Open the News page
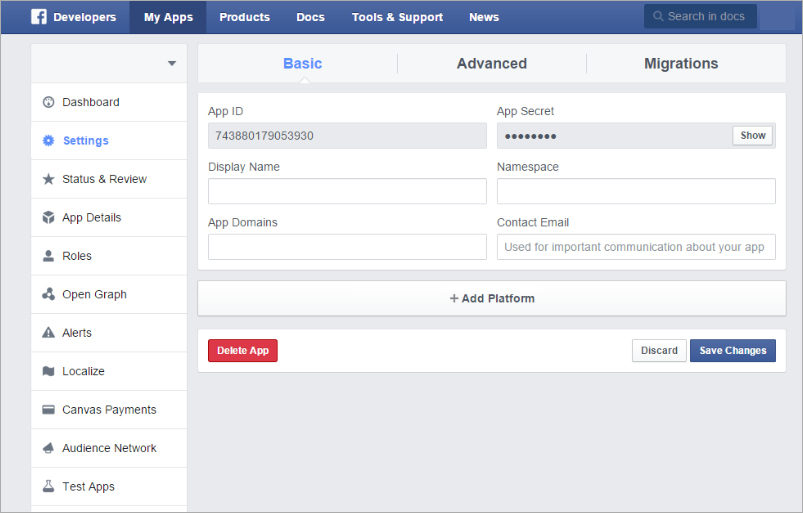803x513 pixels. 484,17
